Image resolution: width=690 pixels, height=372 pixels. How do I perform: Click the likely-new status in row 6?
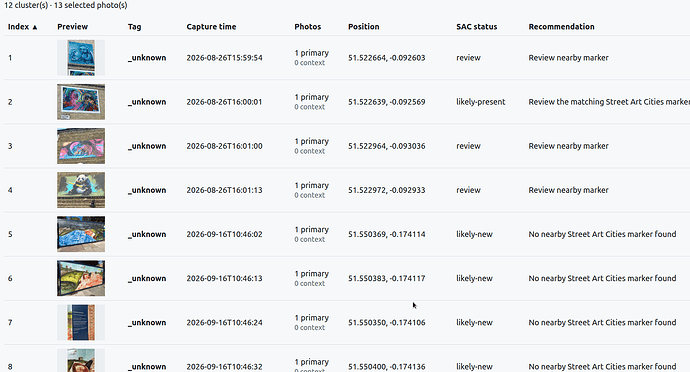474,278
